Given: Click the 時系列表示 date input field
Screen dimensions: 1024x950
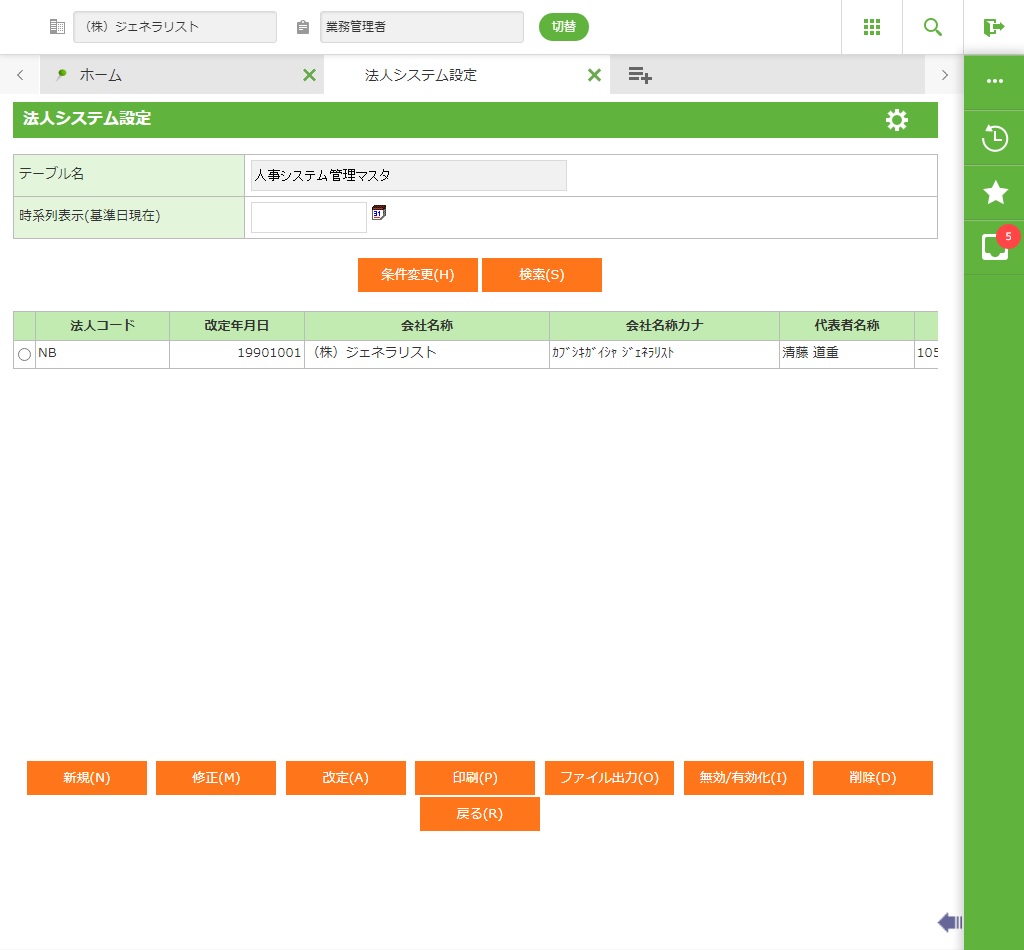Looking at the screenshot, I should click(x=308, y=217).
